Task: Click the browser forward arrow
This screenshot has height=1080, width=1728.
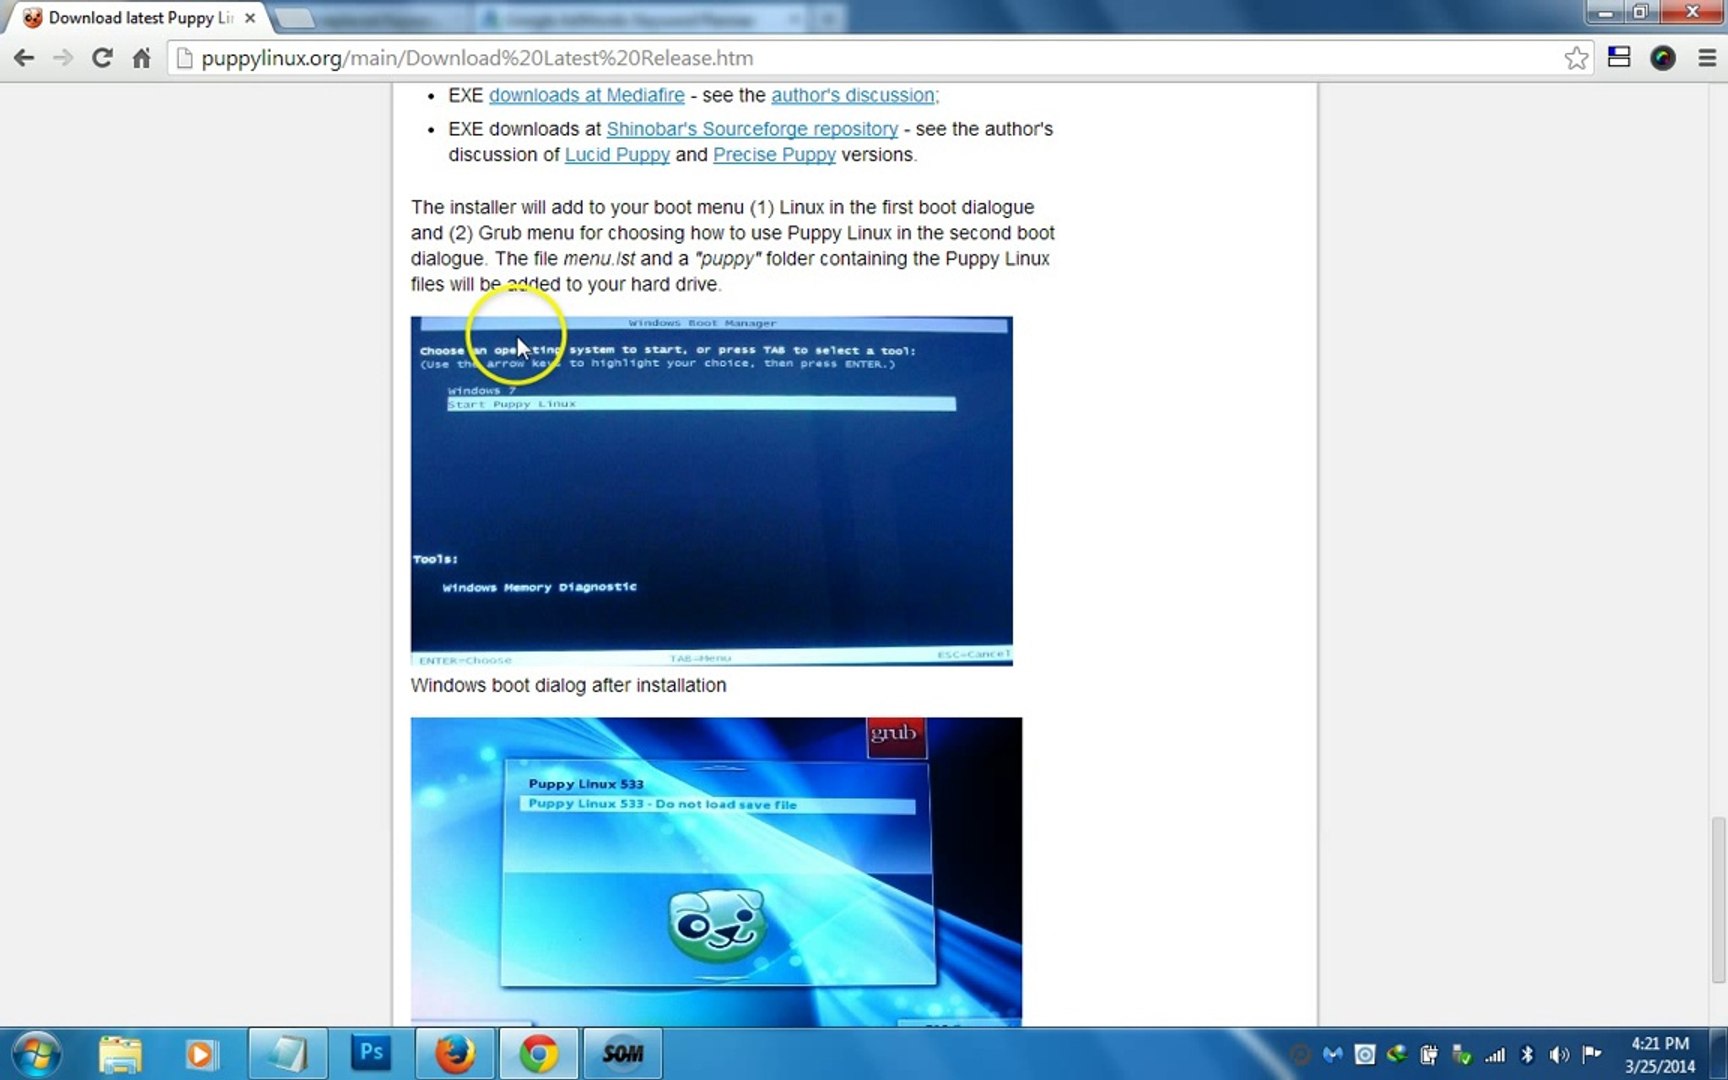Action: click(x=63, y=58)
